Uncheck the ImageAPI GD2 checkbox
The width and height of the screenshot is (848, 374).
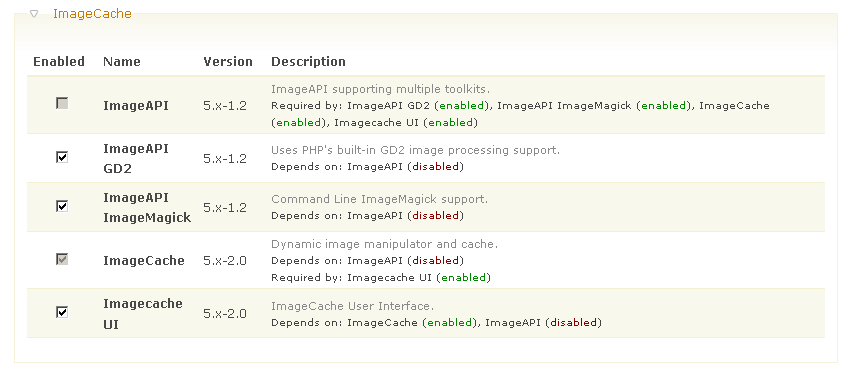pyautogui.click(x=62, y=157)
